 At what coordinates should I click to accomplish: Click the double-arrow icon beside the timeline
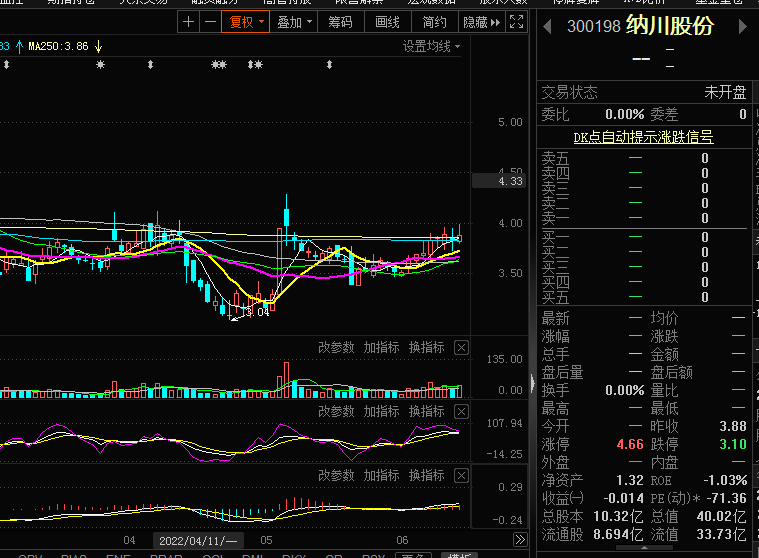[x=520, y=540]
